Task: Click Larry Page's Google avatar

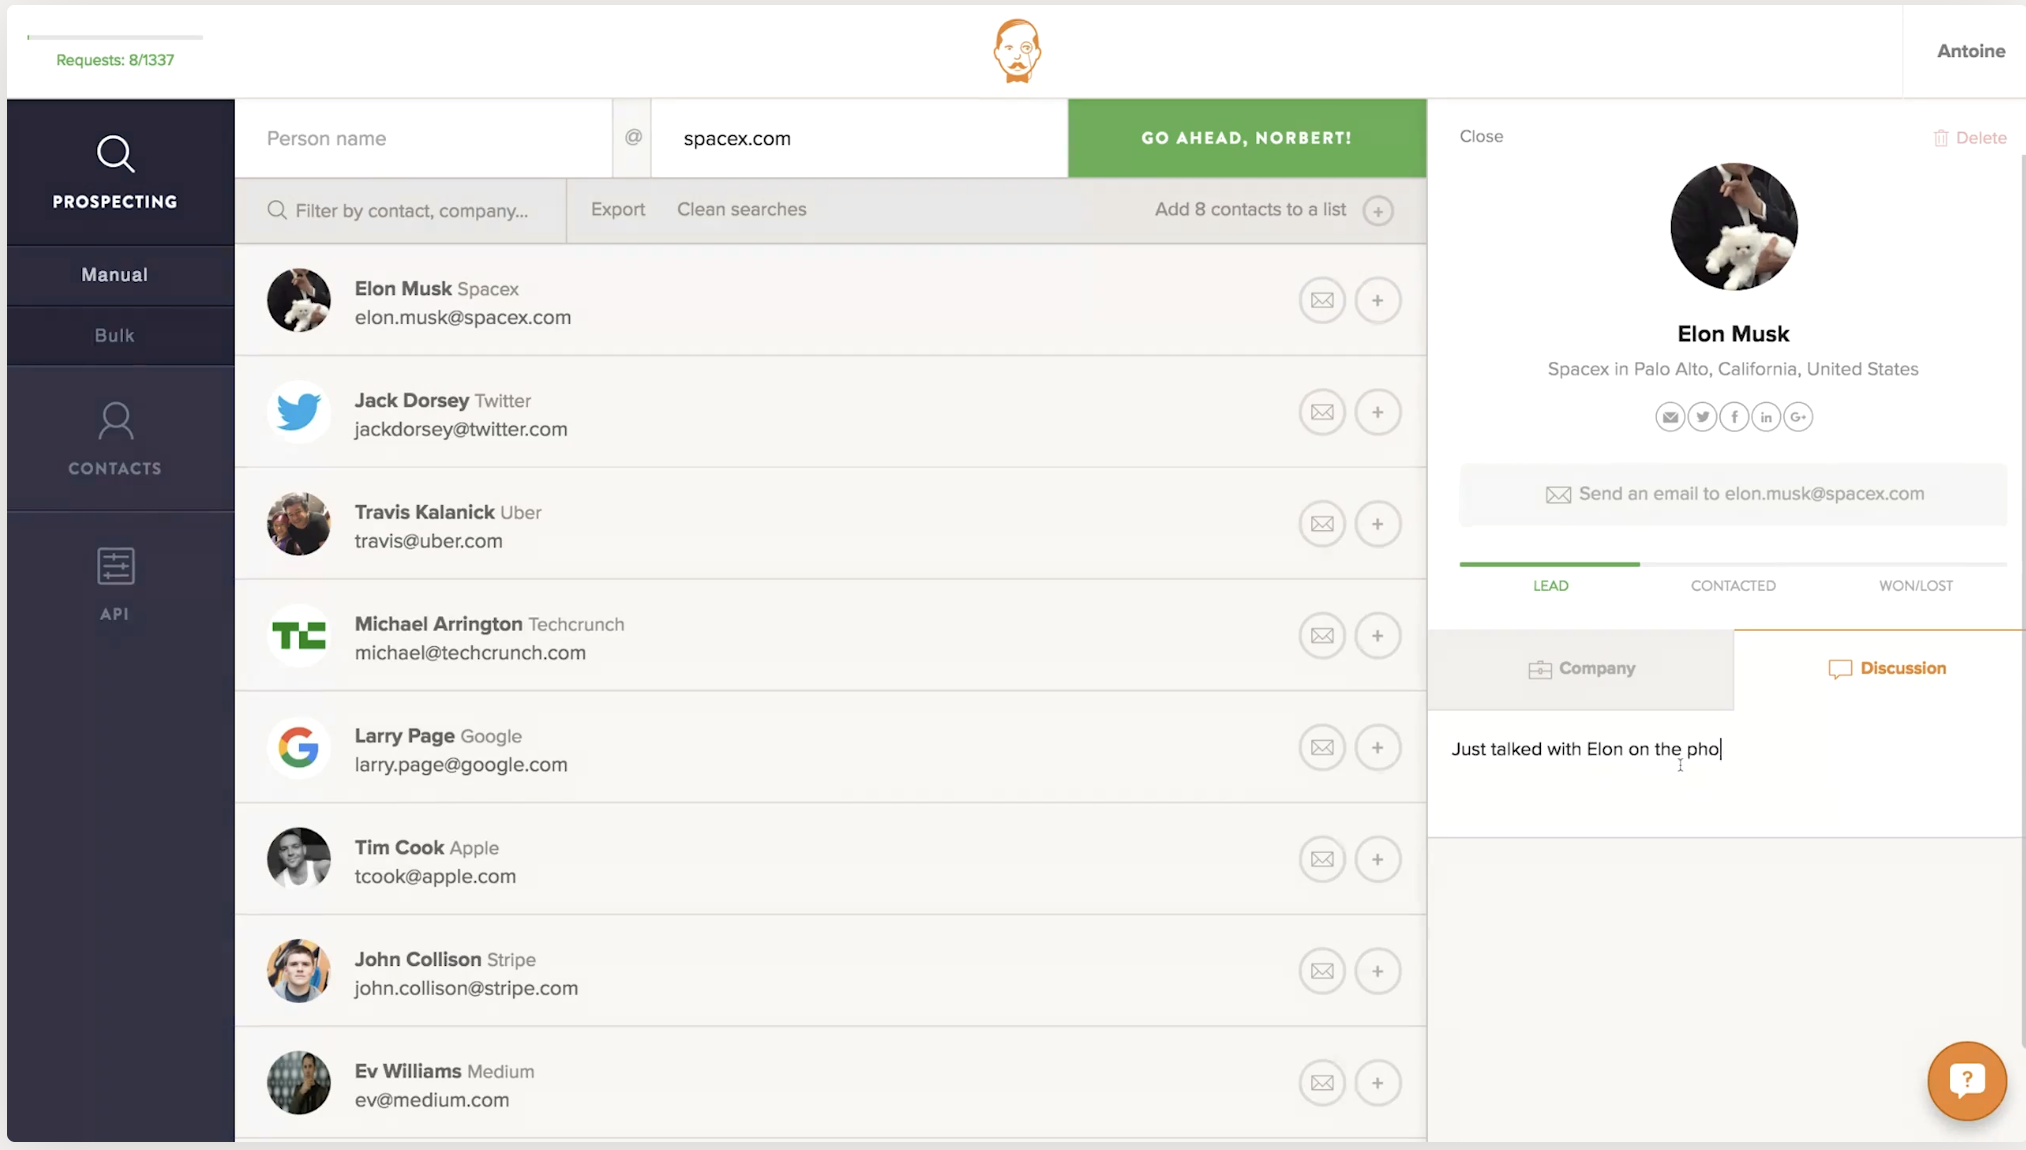Action: pos(298,748)
